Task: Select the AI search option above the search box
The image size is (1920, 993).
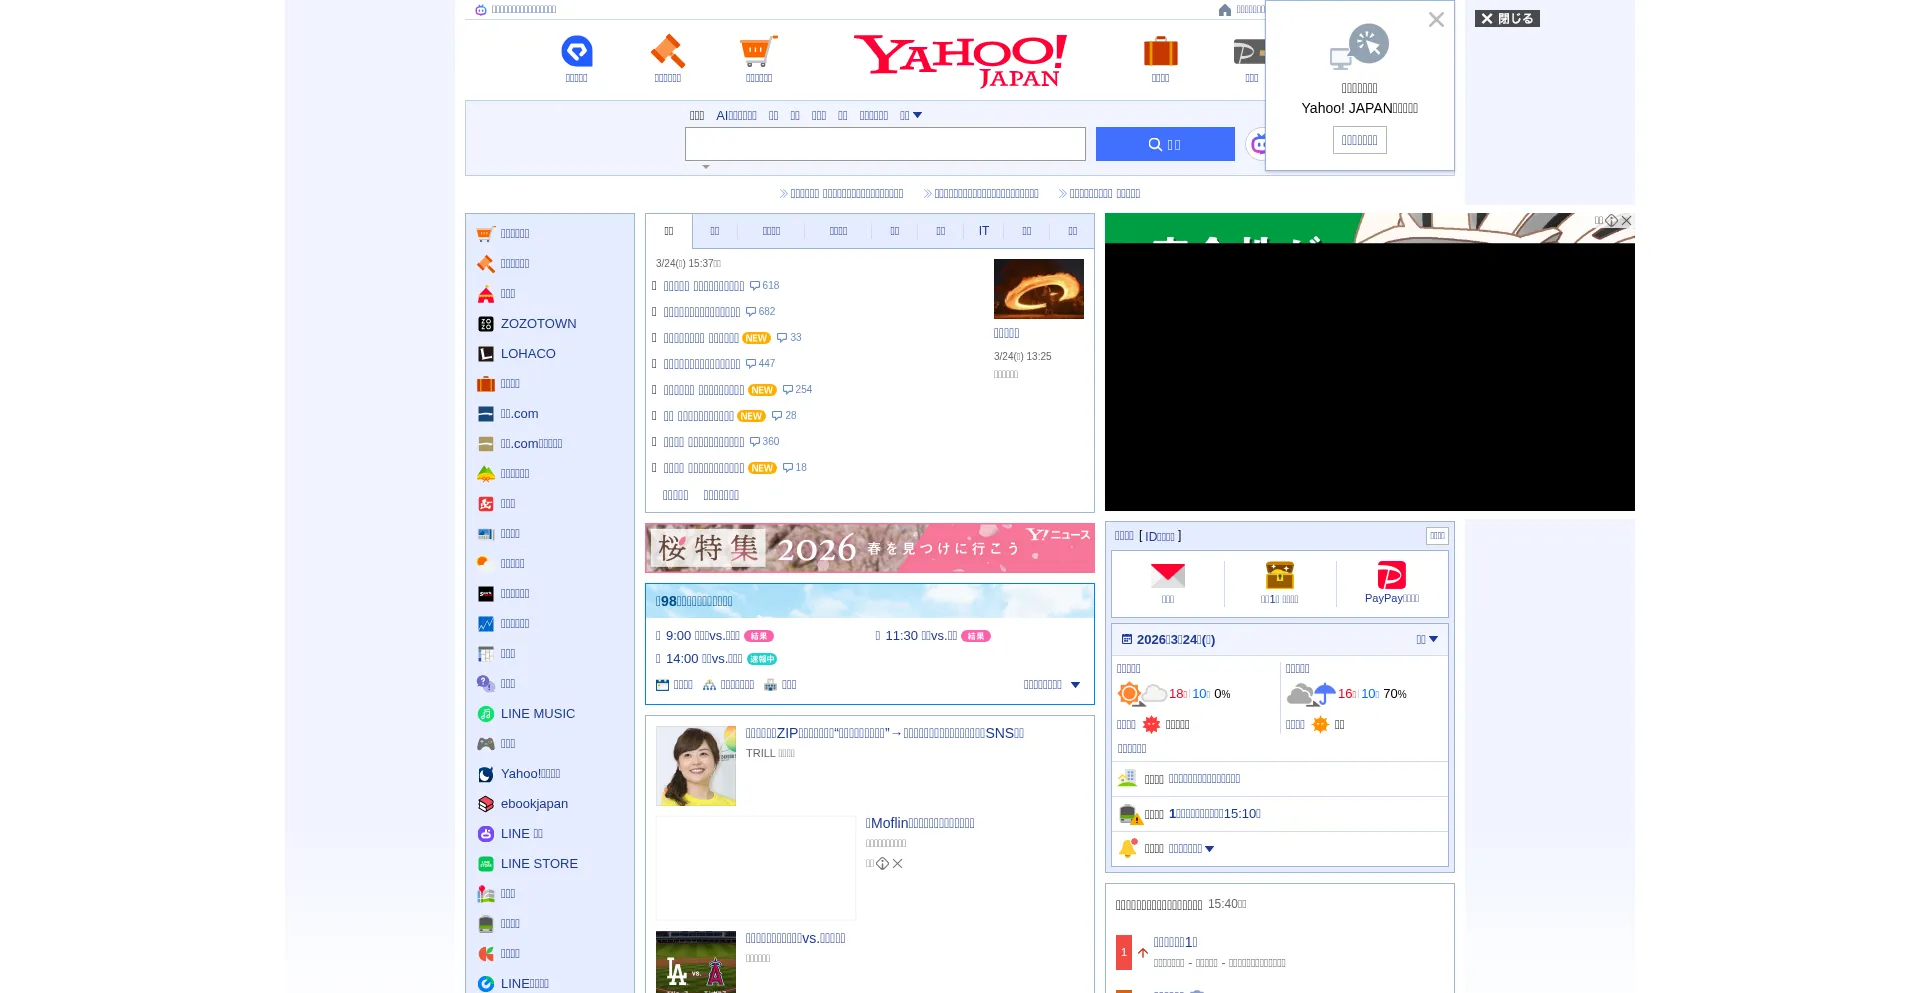Action: tap(736, 116)
